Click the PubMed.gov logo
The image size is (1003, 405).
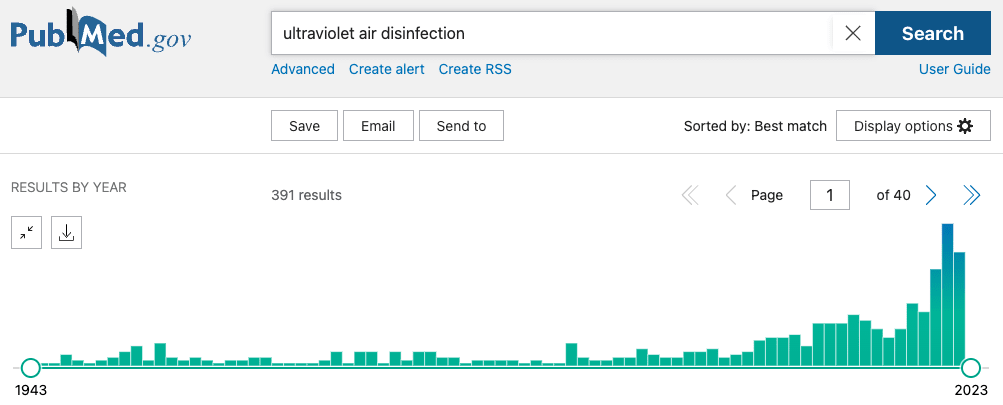101,34
